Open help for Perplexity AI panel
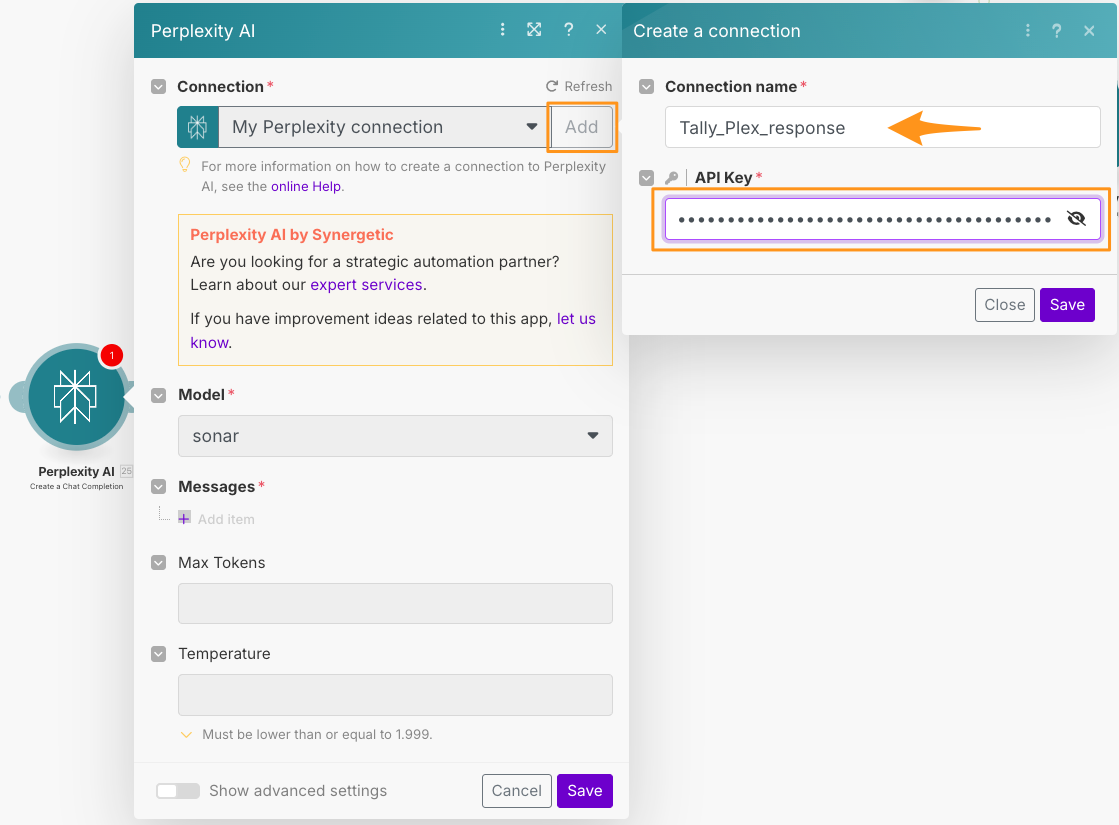This screenshot has width=1119, height=825. (568, 29)
